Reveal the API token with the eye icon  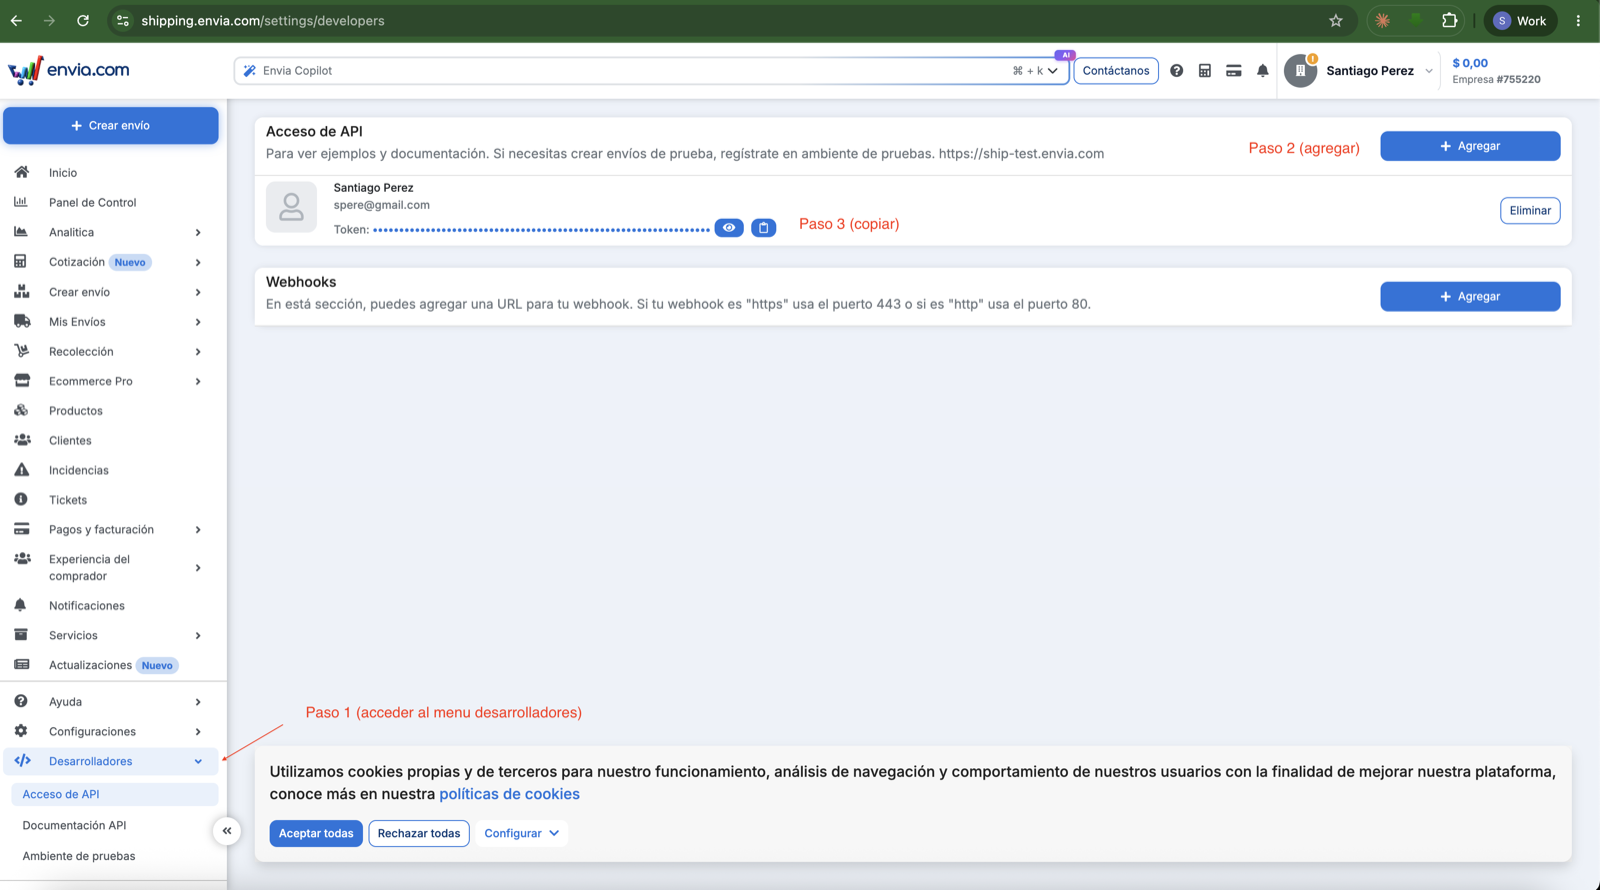[729, 228]
